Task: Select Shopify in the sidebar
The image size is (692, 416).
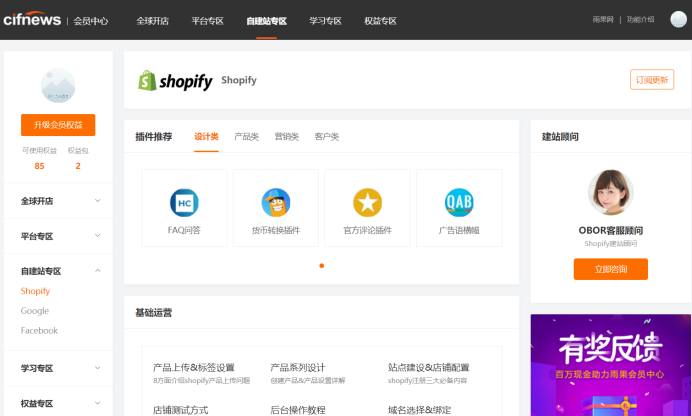Action: (x=35, y=291)
